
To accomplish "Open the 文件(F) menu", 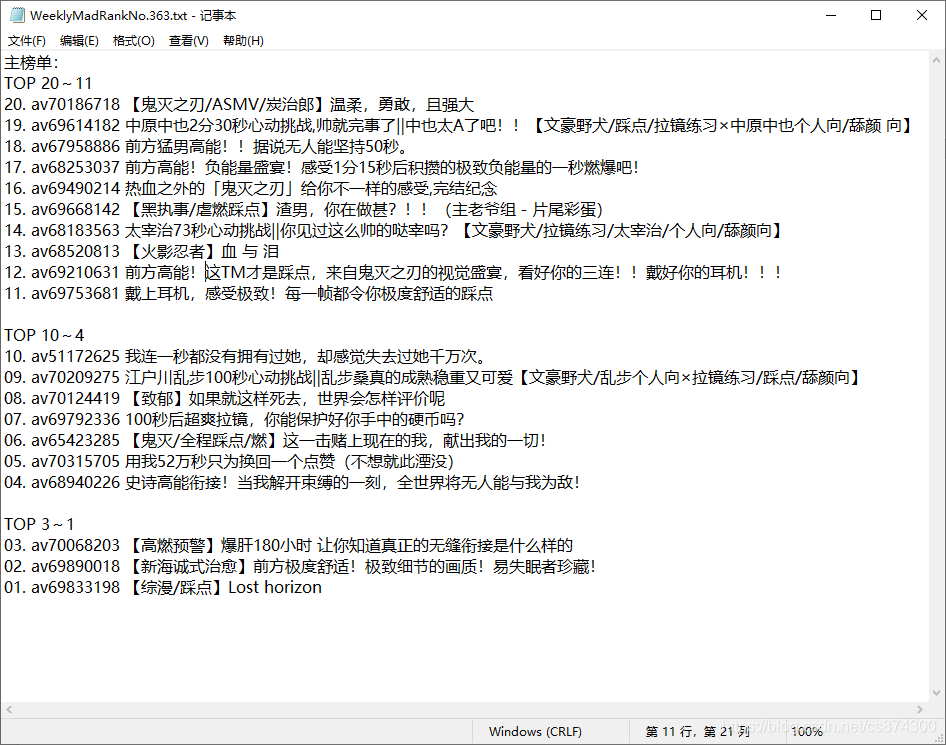I will (27, 40).
